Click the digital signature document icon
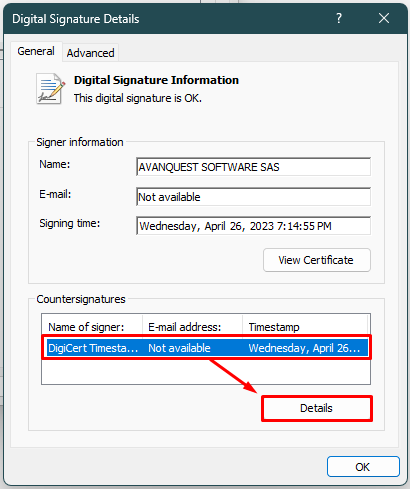The height and width of the screenshot is (489, 410). [x=50, y=89]
